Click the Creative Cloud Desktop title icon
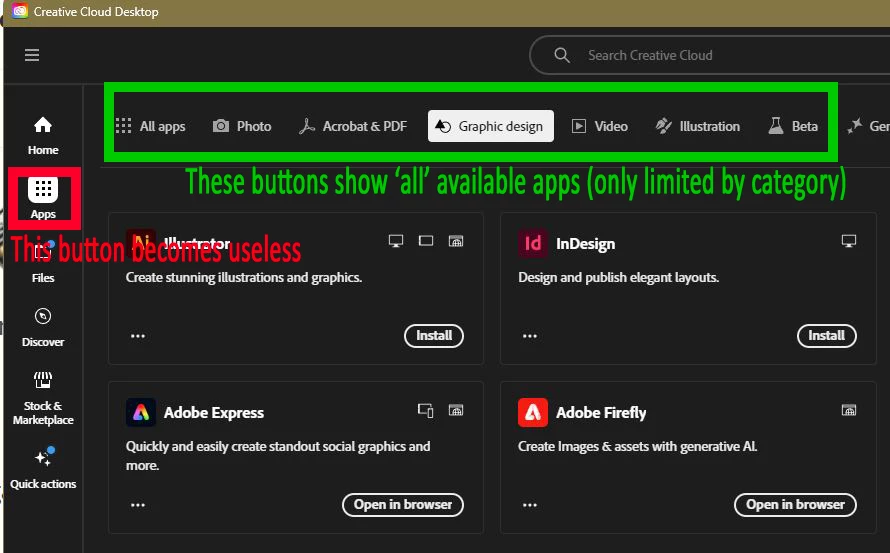 (20, 11)
